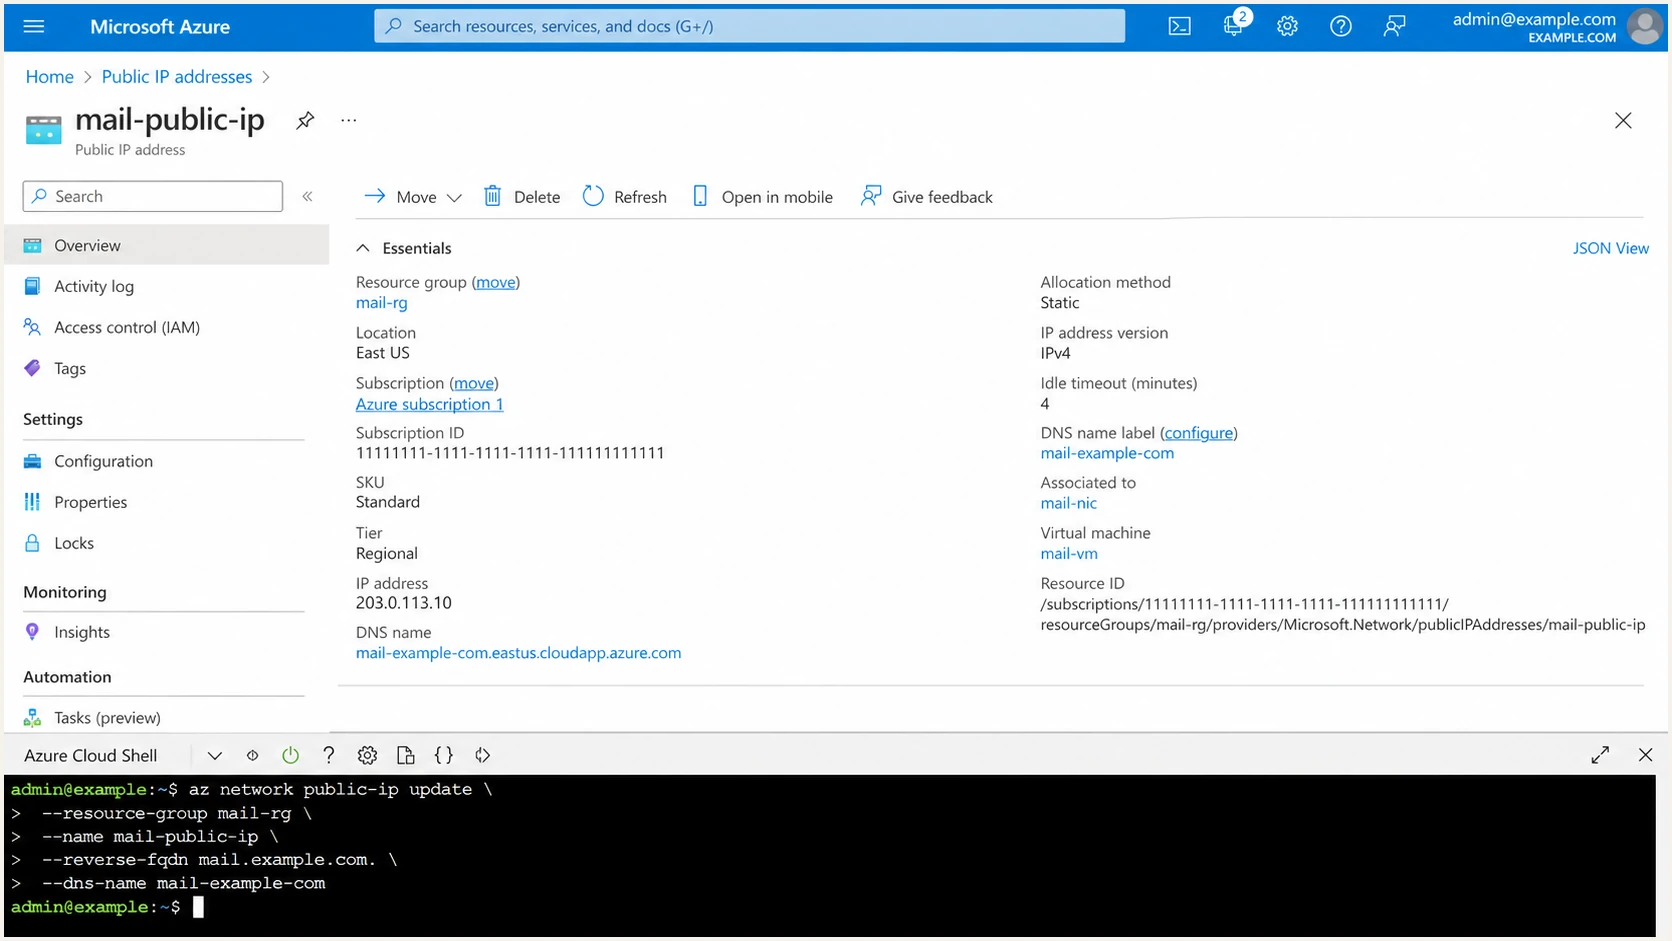This screenshot has height=941, width=1672.
Task: Click the Delete trash icon
Action: (x=492, y=196)
